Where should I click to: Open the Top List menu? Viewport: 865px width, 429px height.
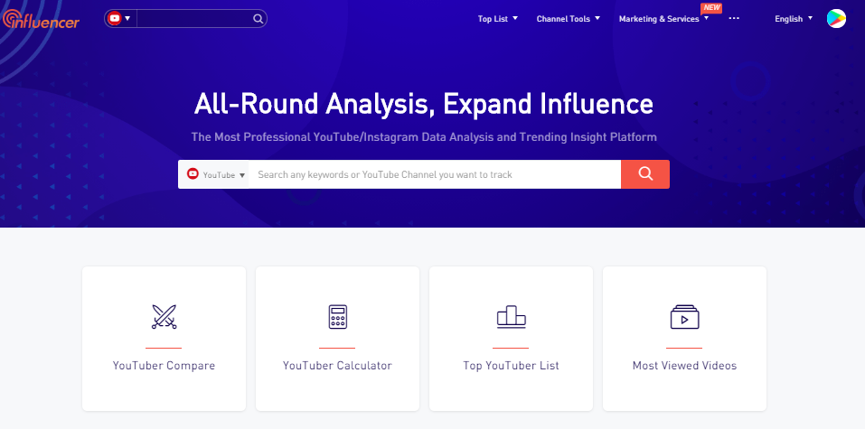[x=498, y=19]
